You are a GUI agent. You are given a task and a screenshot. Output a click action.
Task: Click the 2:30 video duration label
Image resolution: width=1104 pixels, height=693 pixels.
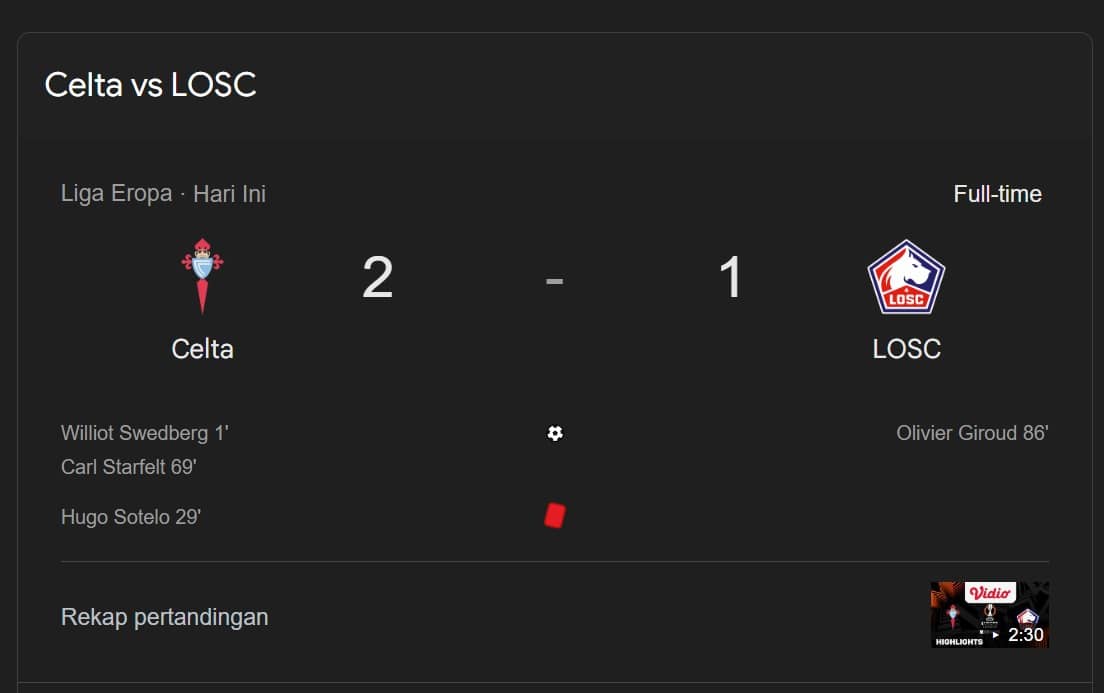pos(1025,634)
